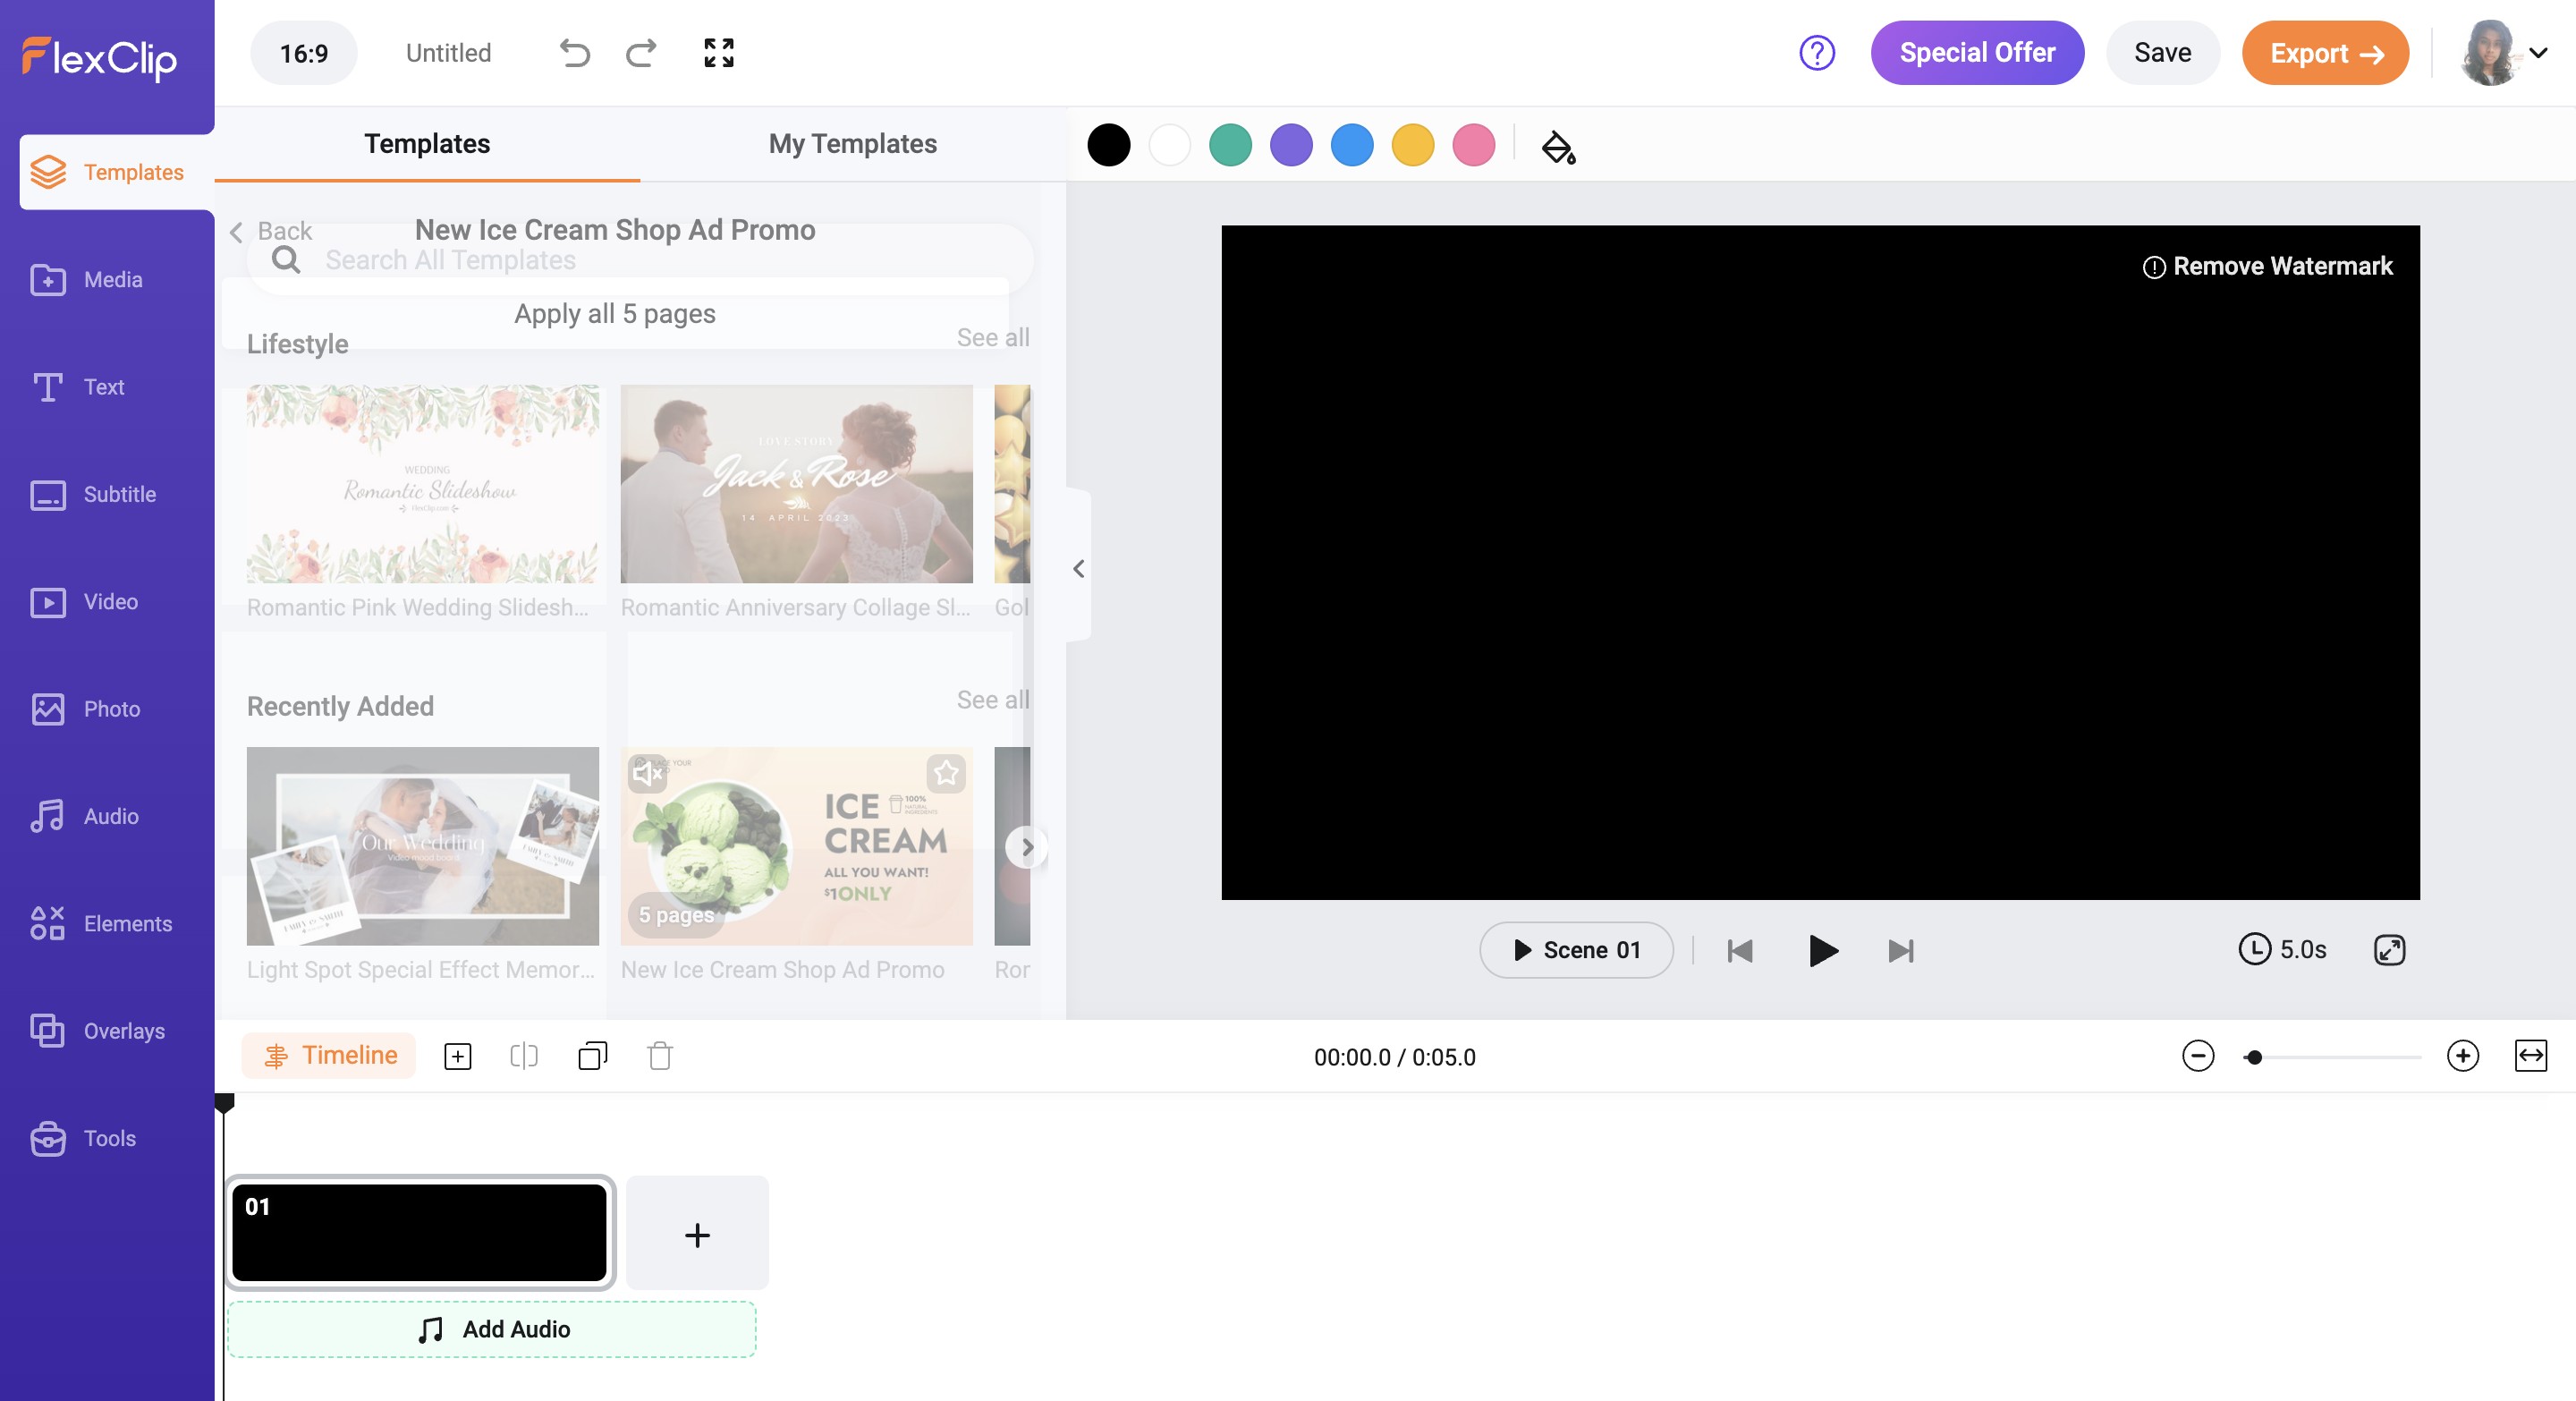2576x1401 pixels.
Task: Fit timeline to window width
Action: [x=2530, y=1056]
